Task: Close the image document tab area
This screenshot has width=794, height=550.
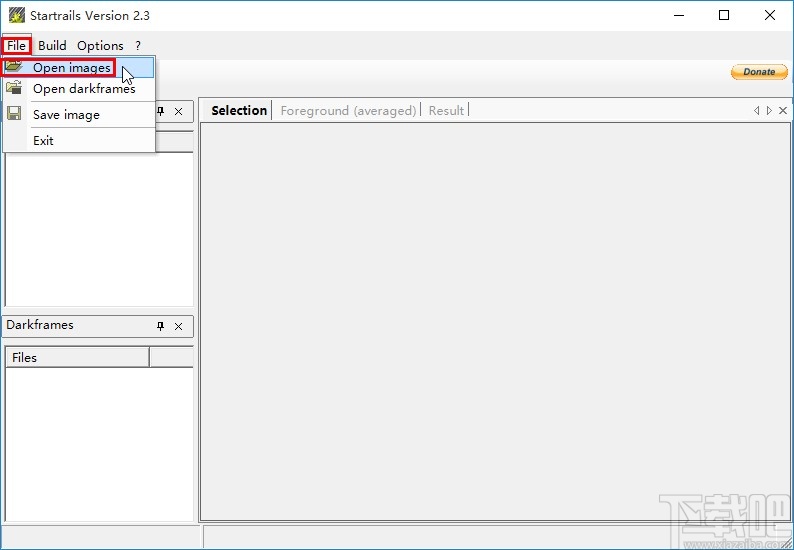Action: (783, 110)
